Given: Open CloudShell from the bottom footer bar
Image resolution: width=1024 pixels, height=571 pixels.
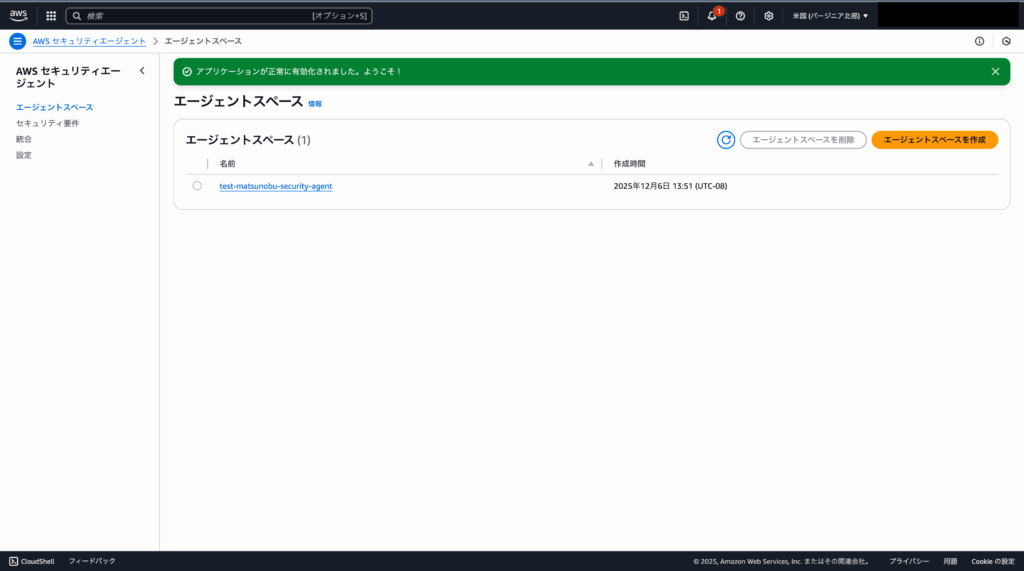Looking at the screenshot, I should (32, 561).
